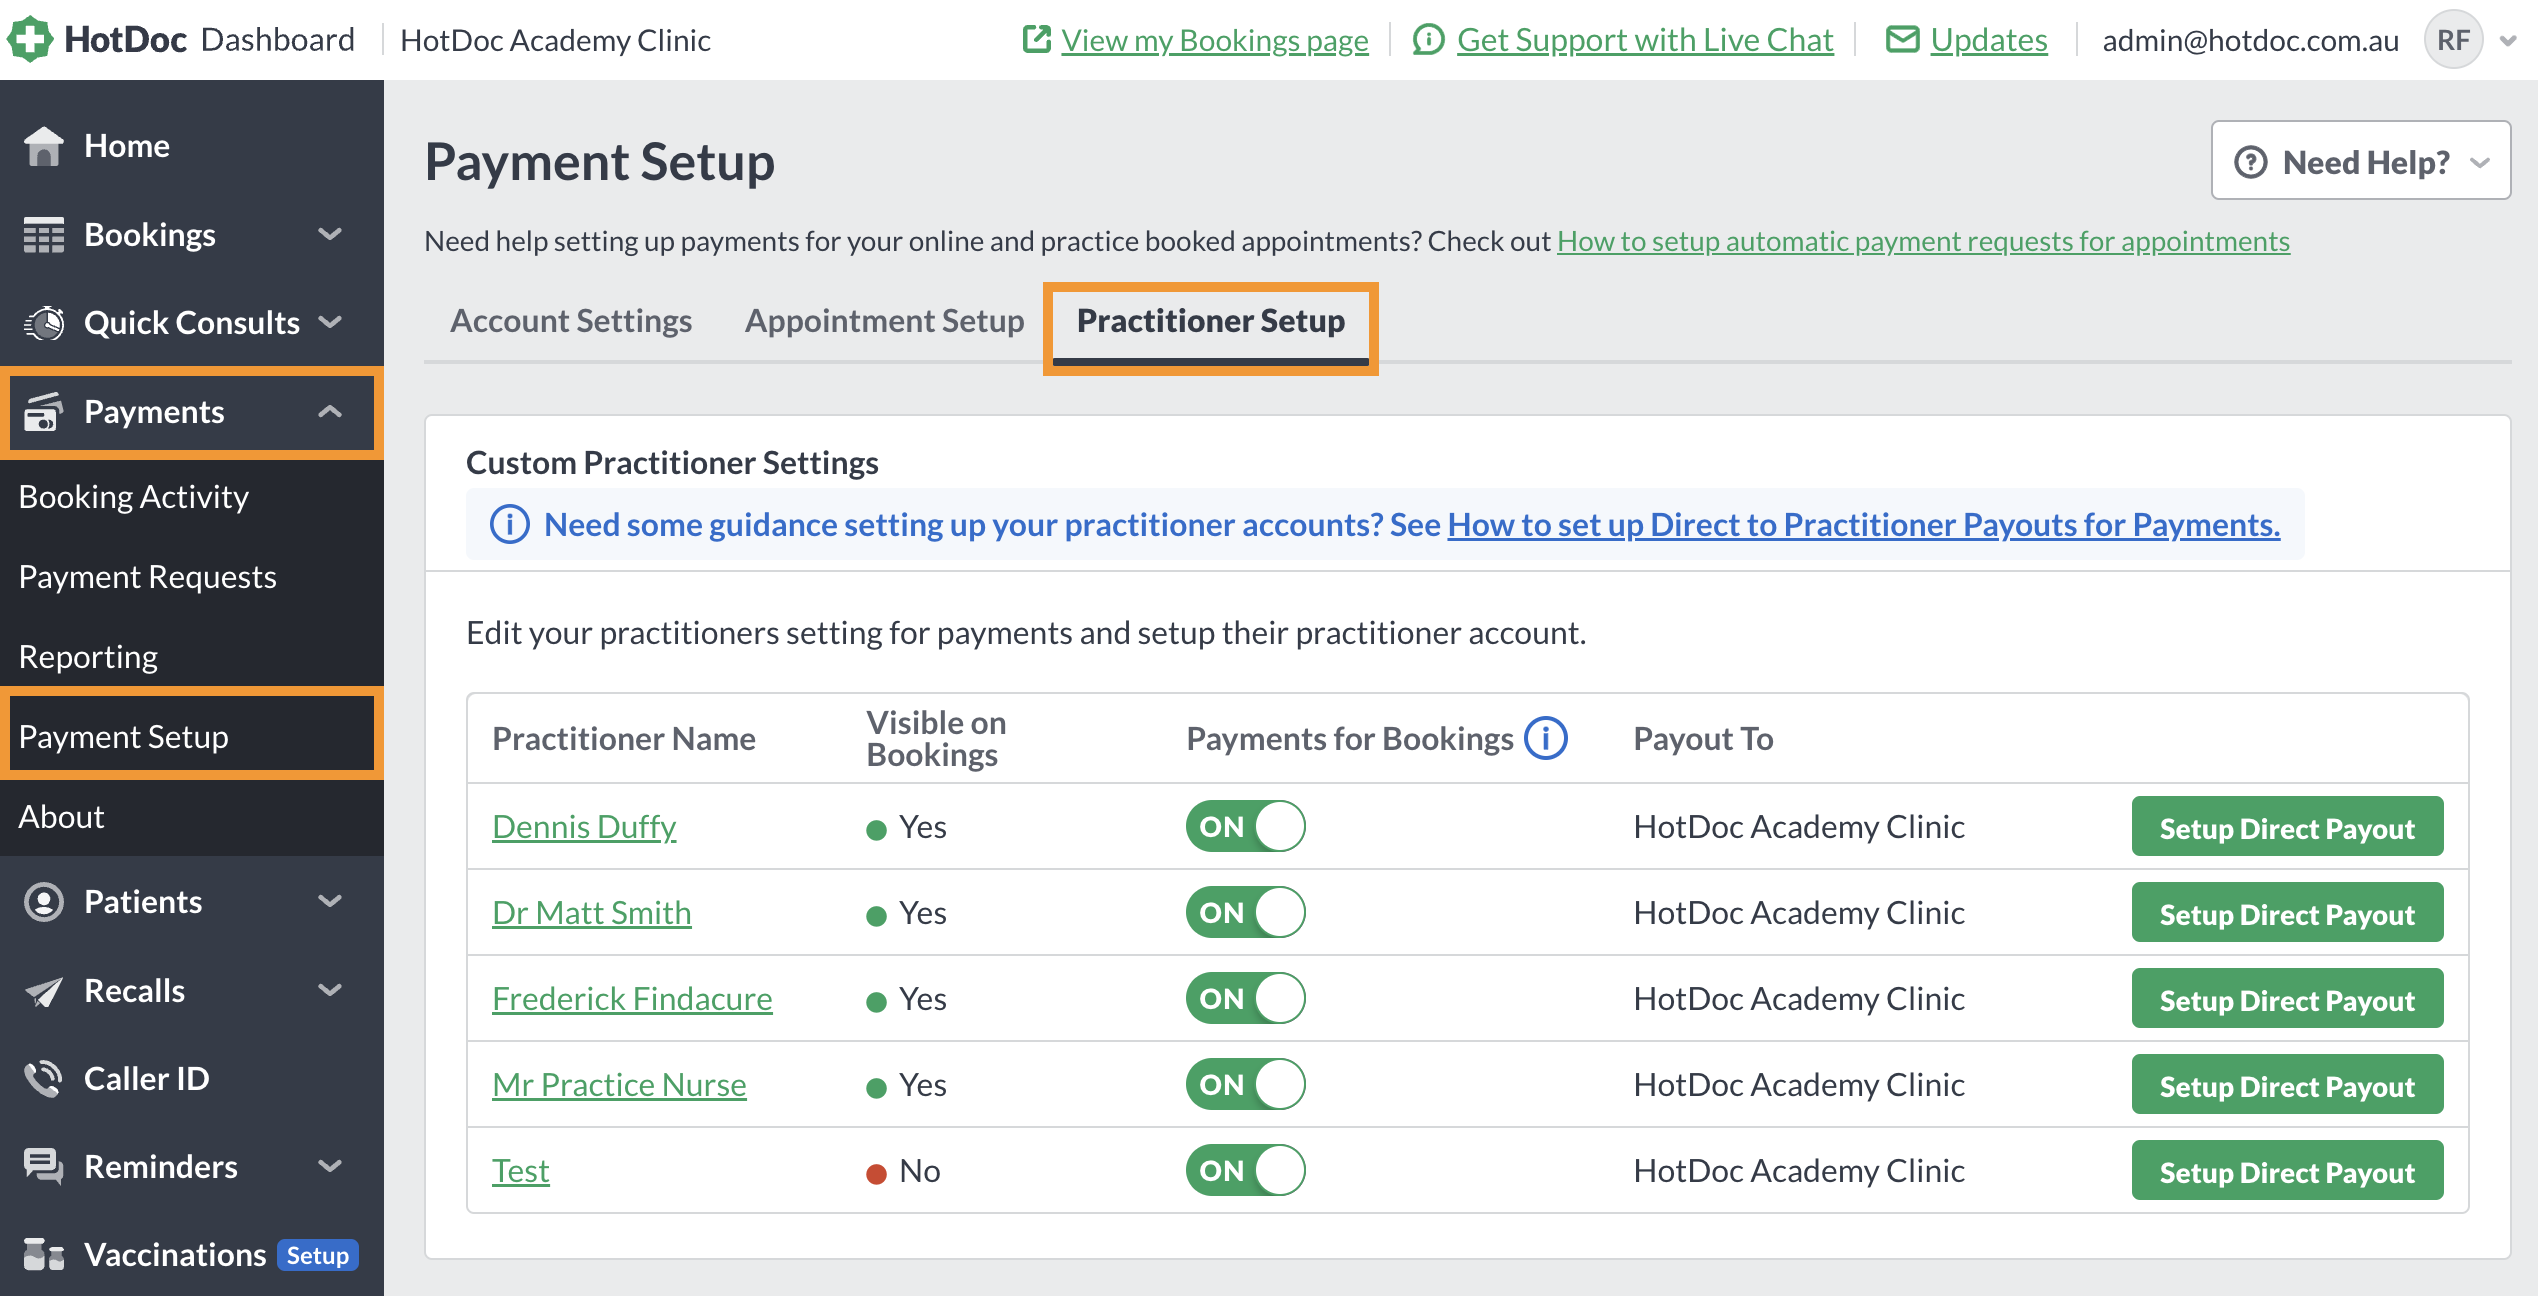The width and height of the screenshot is (2538, 1296).
Task: Expand the Bookings menu chevron
Action: click(x=330, y=235)
